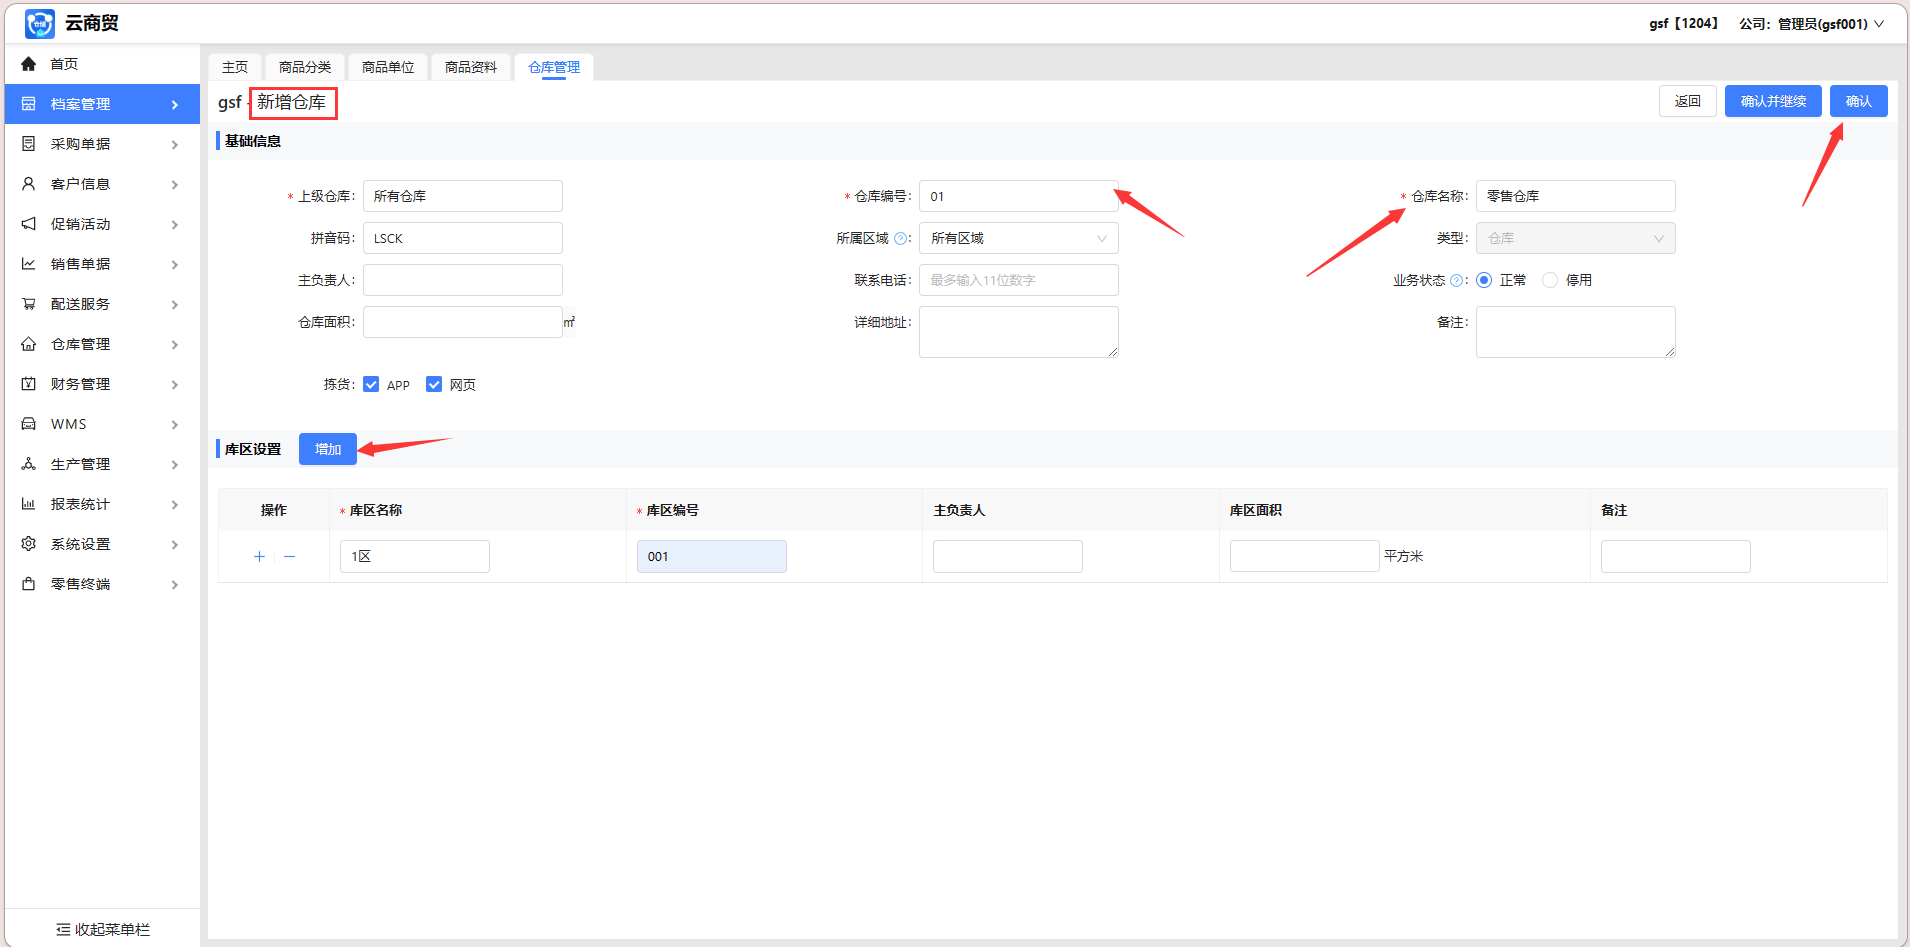
Task: Click the 详细地址 text area
Action: [x=1018, y=332]
